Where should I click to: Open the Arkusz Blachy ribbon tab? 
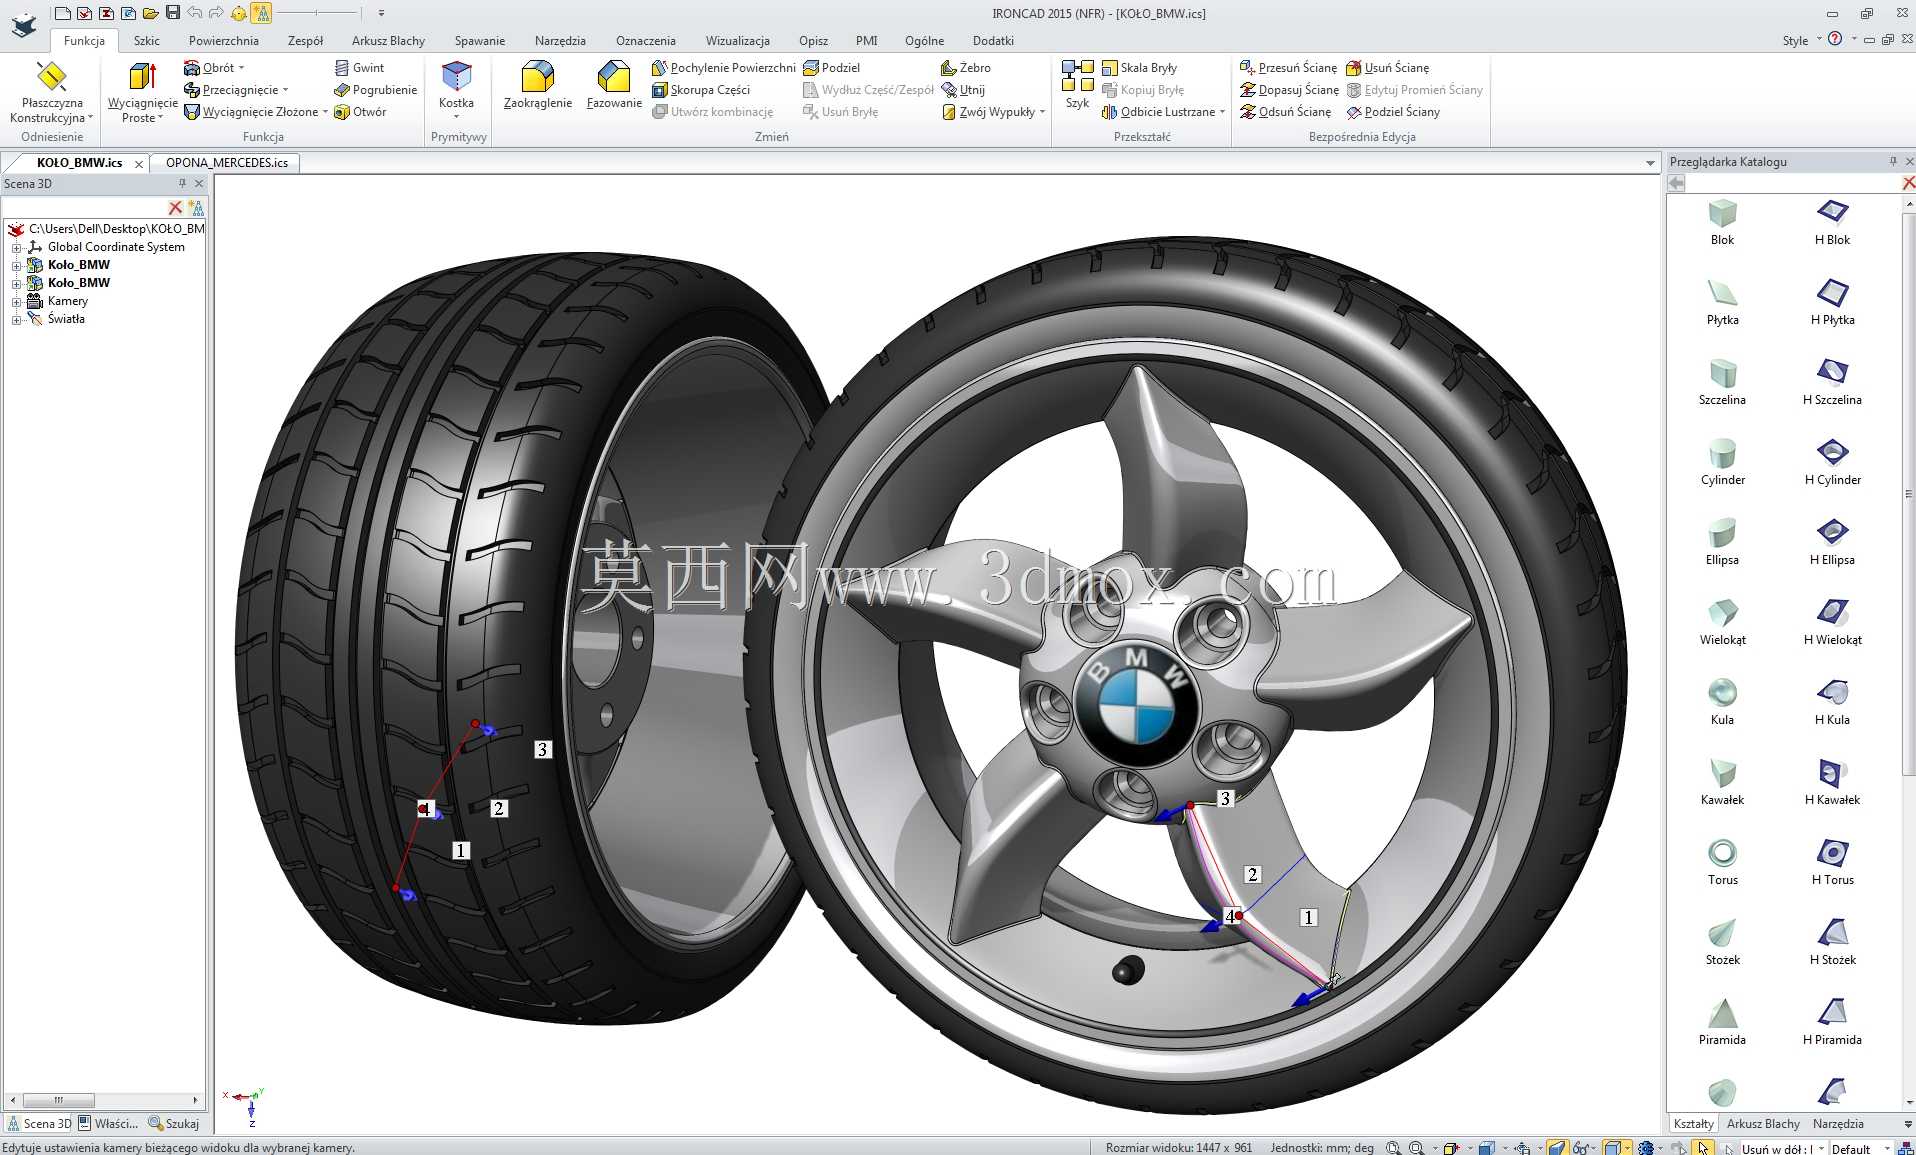[388, 41]
